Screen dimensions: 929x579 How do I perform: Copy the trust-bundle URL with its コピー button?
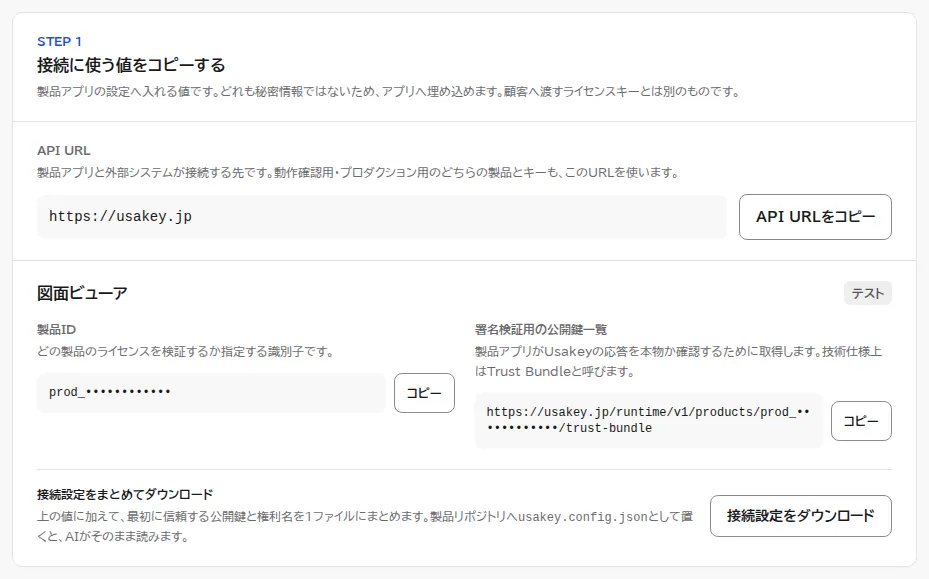click(861, 421)
